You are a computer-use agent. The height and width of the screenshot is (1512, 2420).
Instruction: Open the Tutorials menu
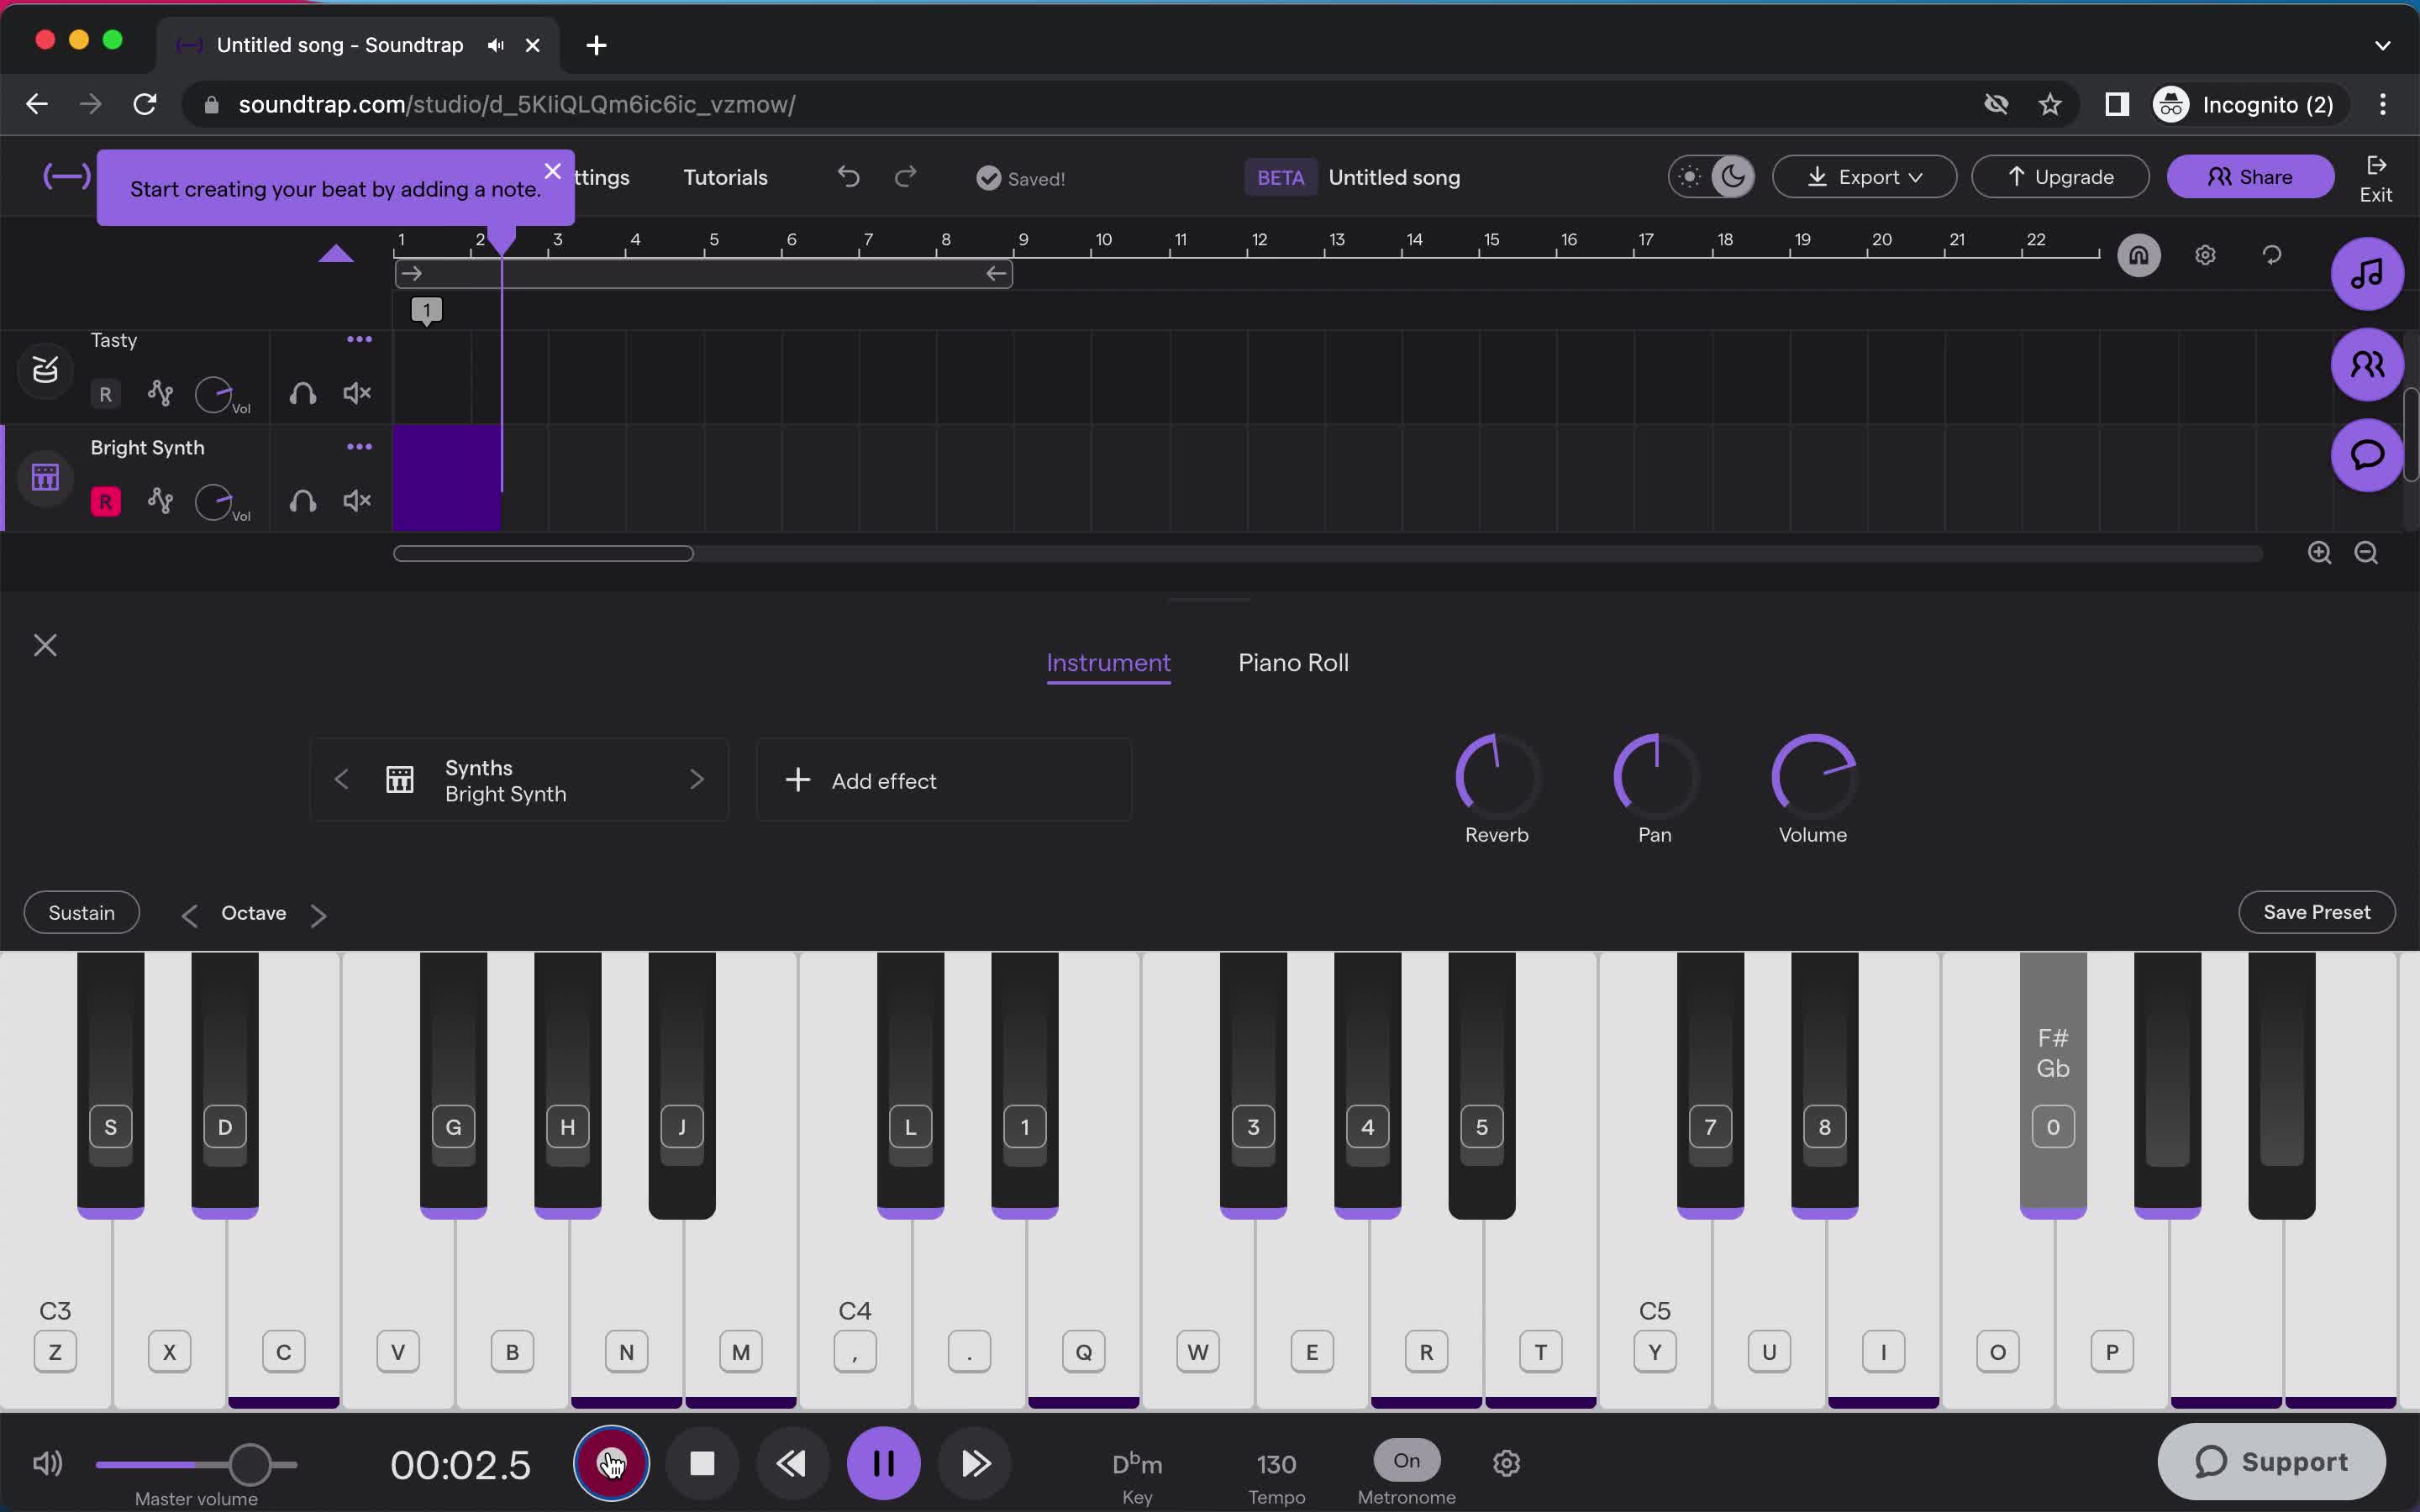725,177
